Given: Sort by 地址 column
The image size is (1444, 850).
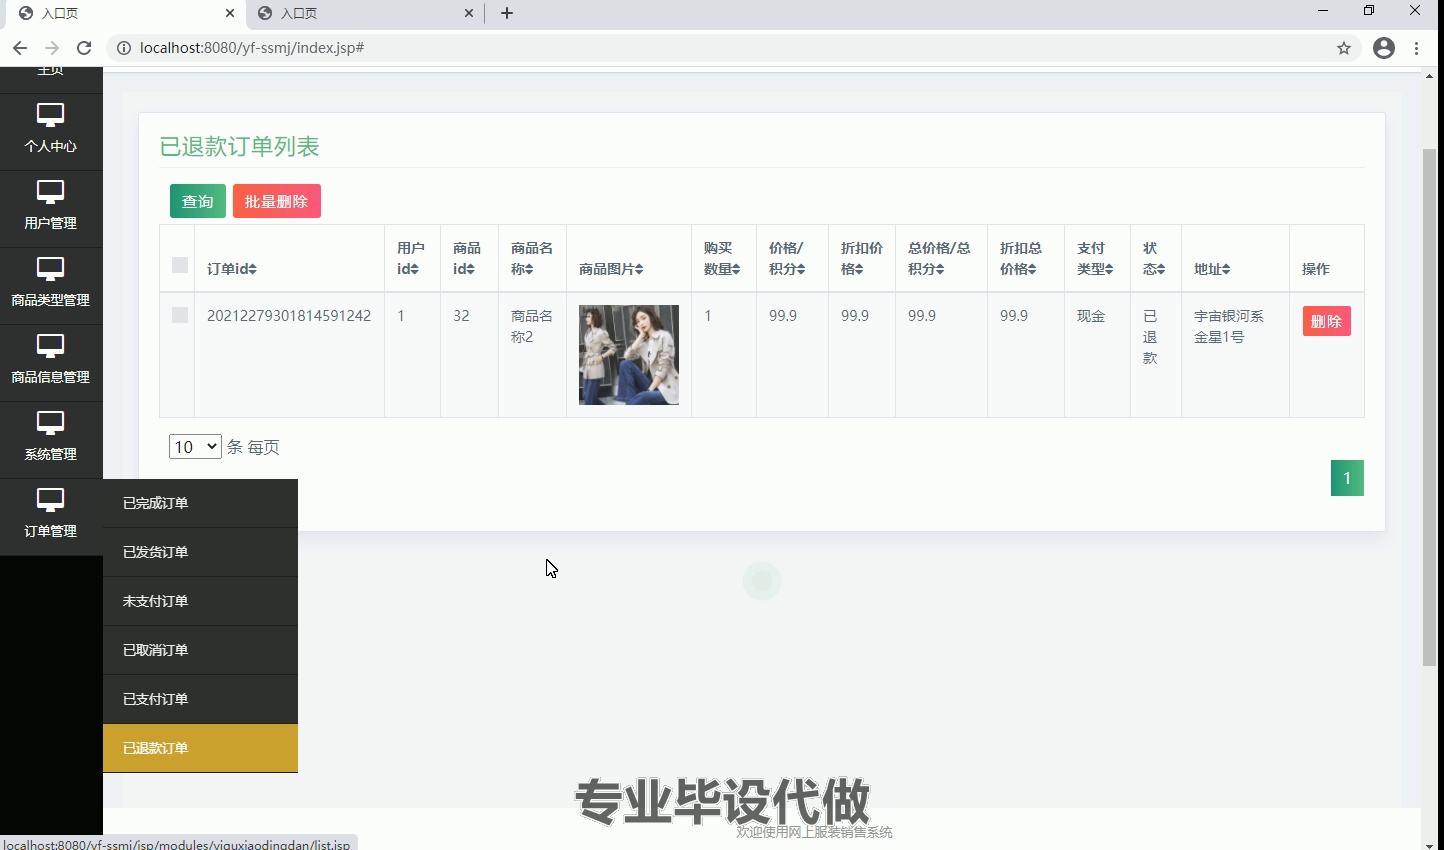Looking at the screenshot, I should [x=1212, y=269].
